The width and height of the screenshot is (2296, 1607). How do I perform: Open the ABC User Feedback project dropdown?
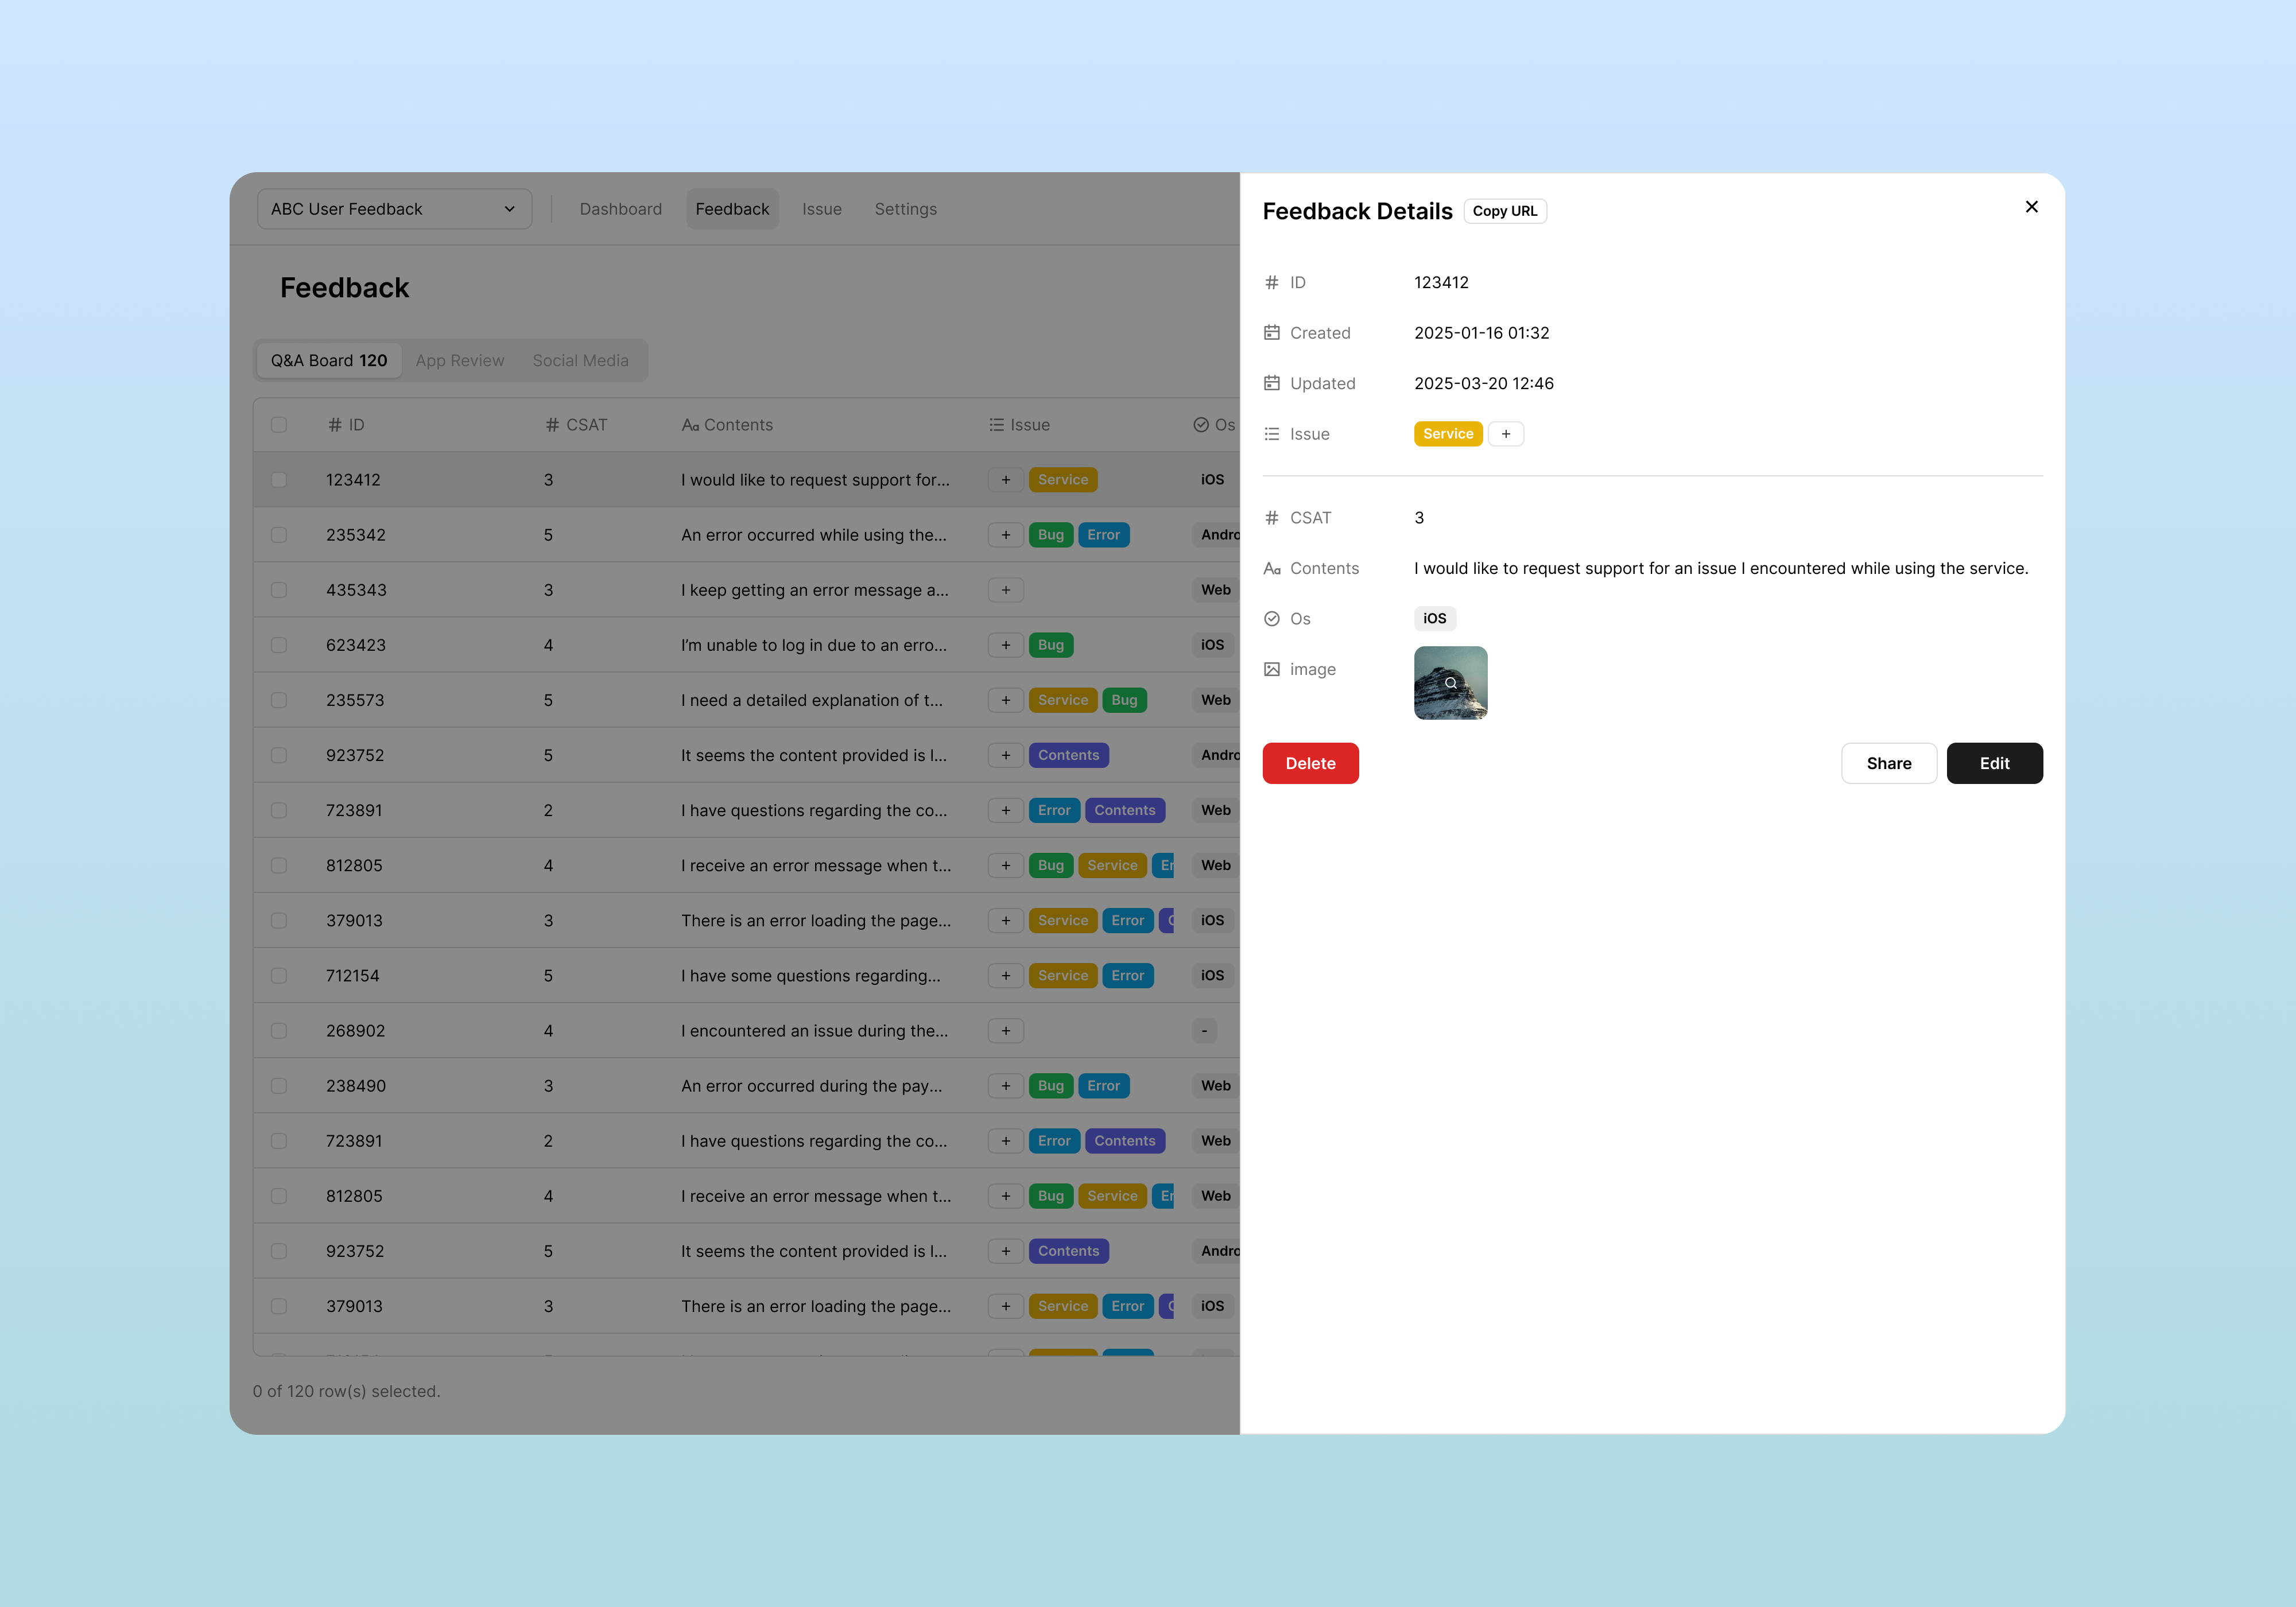coord(394,209)
